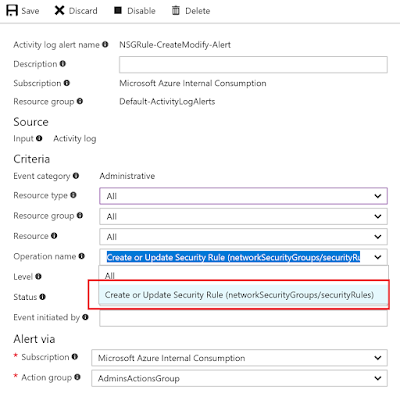The height and width of the screenshot is (400, 400).
Task: Click info icon next to Level
Action: (38, 276)
